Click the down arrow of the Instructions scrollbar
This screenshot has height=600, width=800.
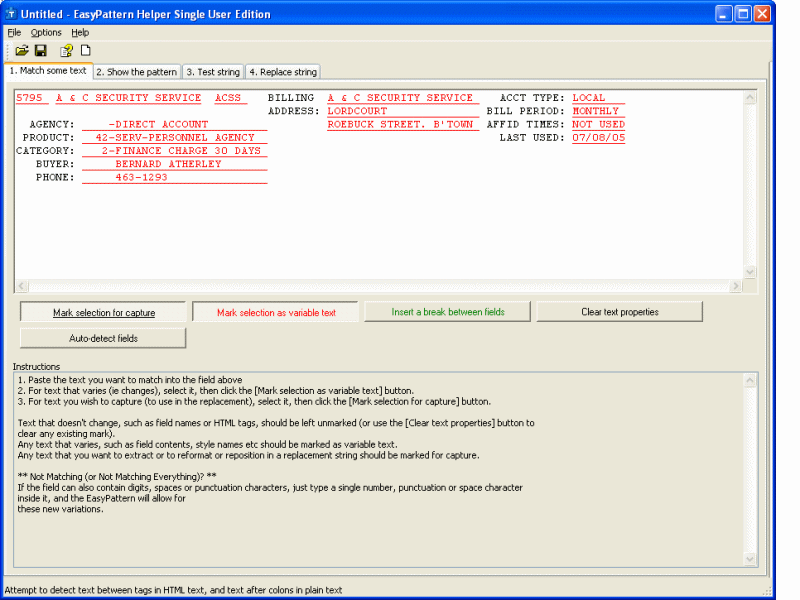point(751,560)
